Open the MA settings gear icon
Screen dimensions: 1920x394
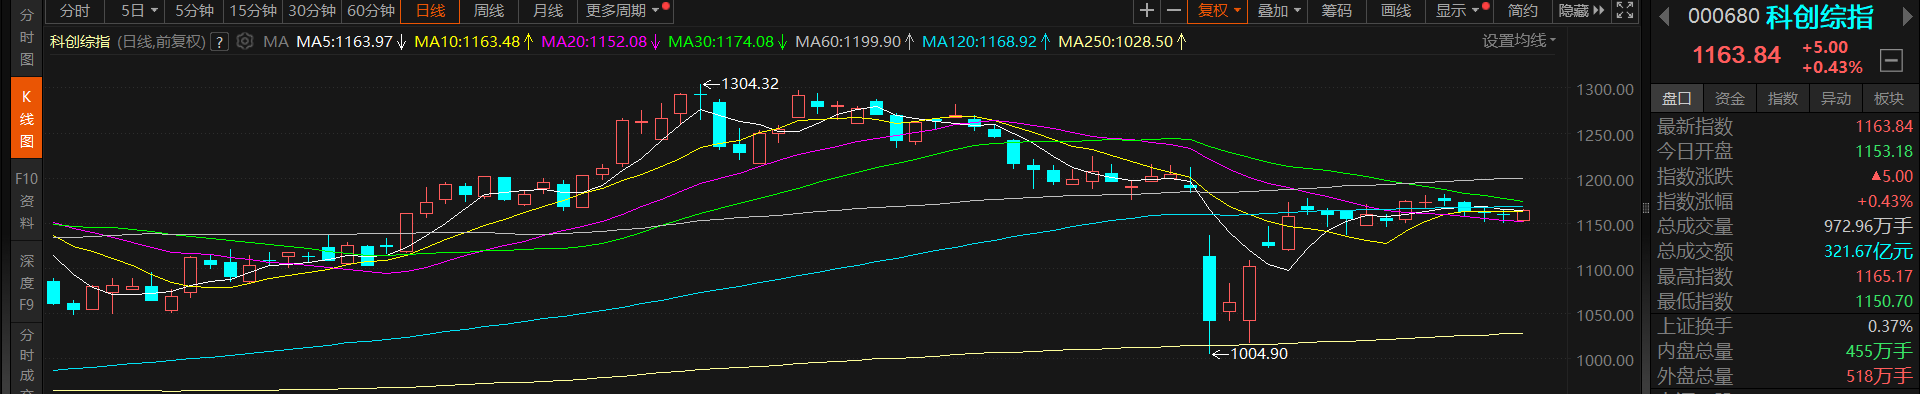click(x=245, y=42)
